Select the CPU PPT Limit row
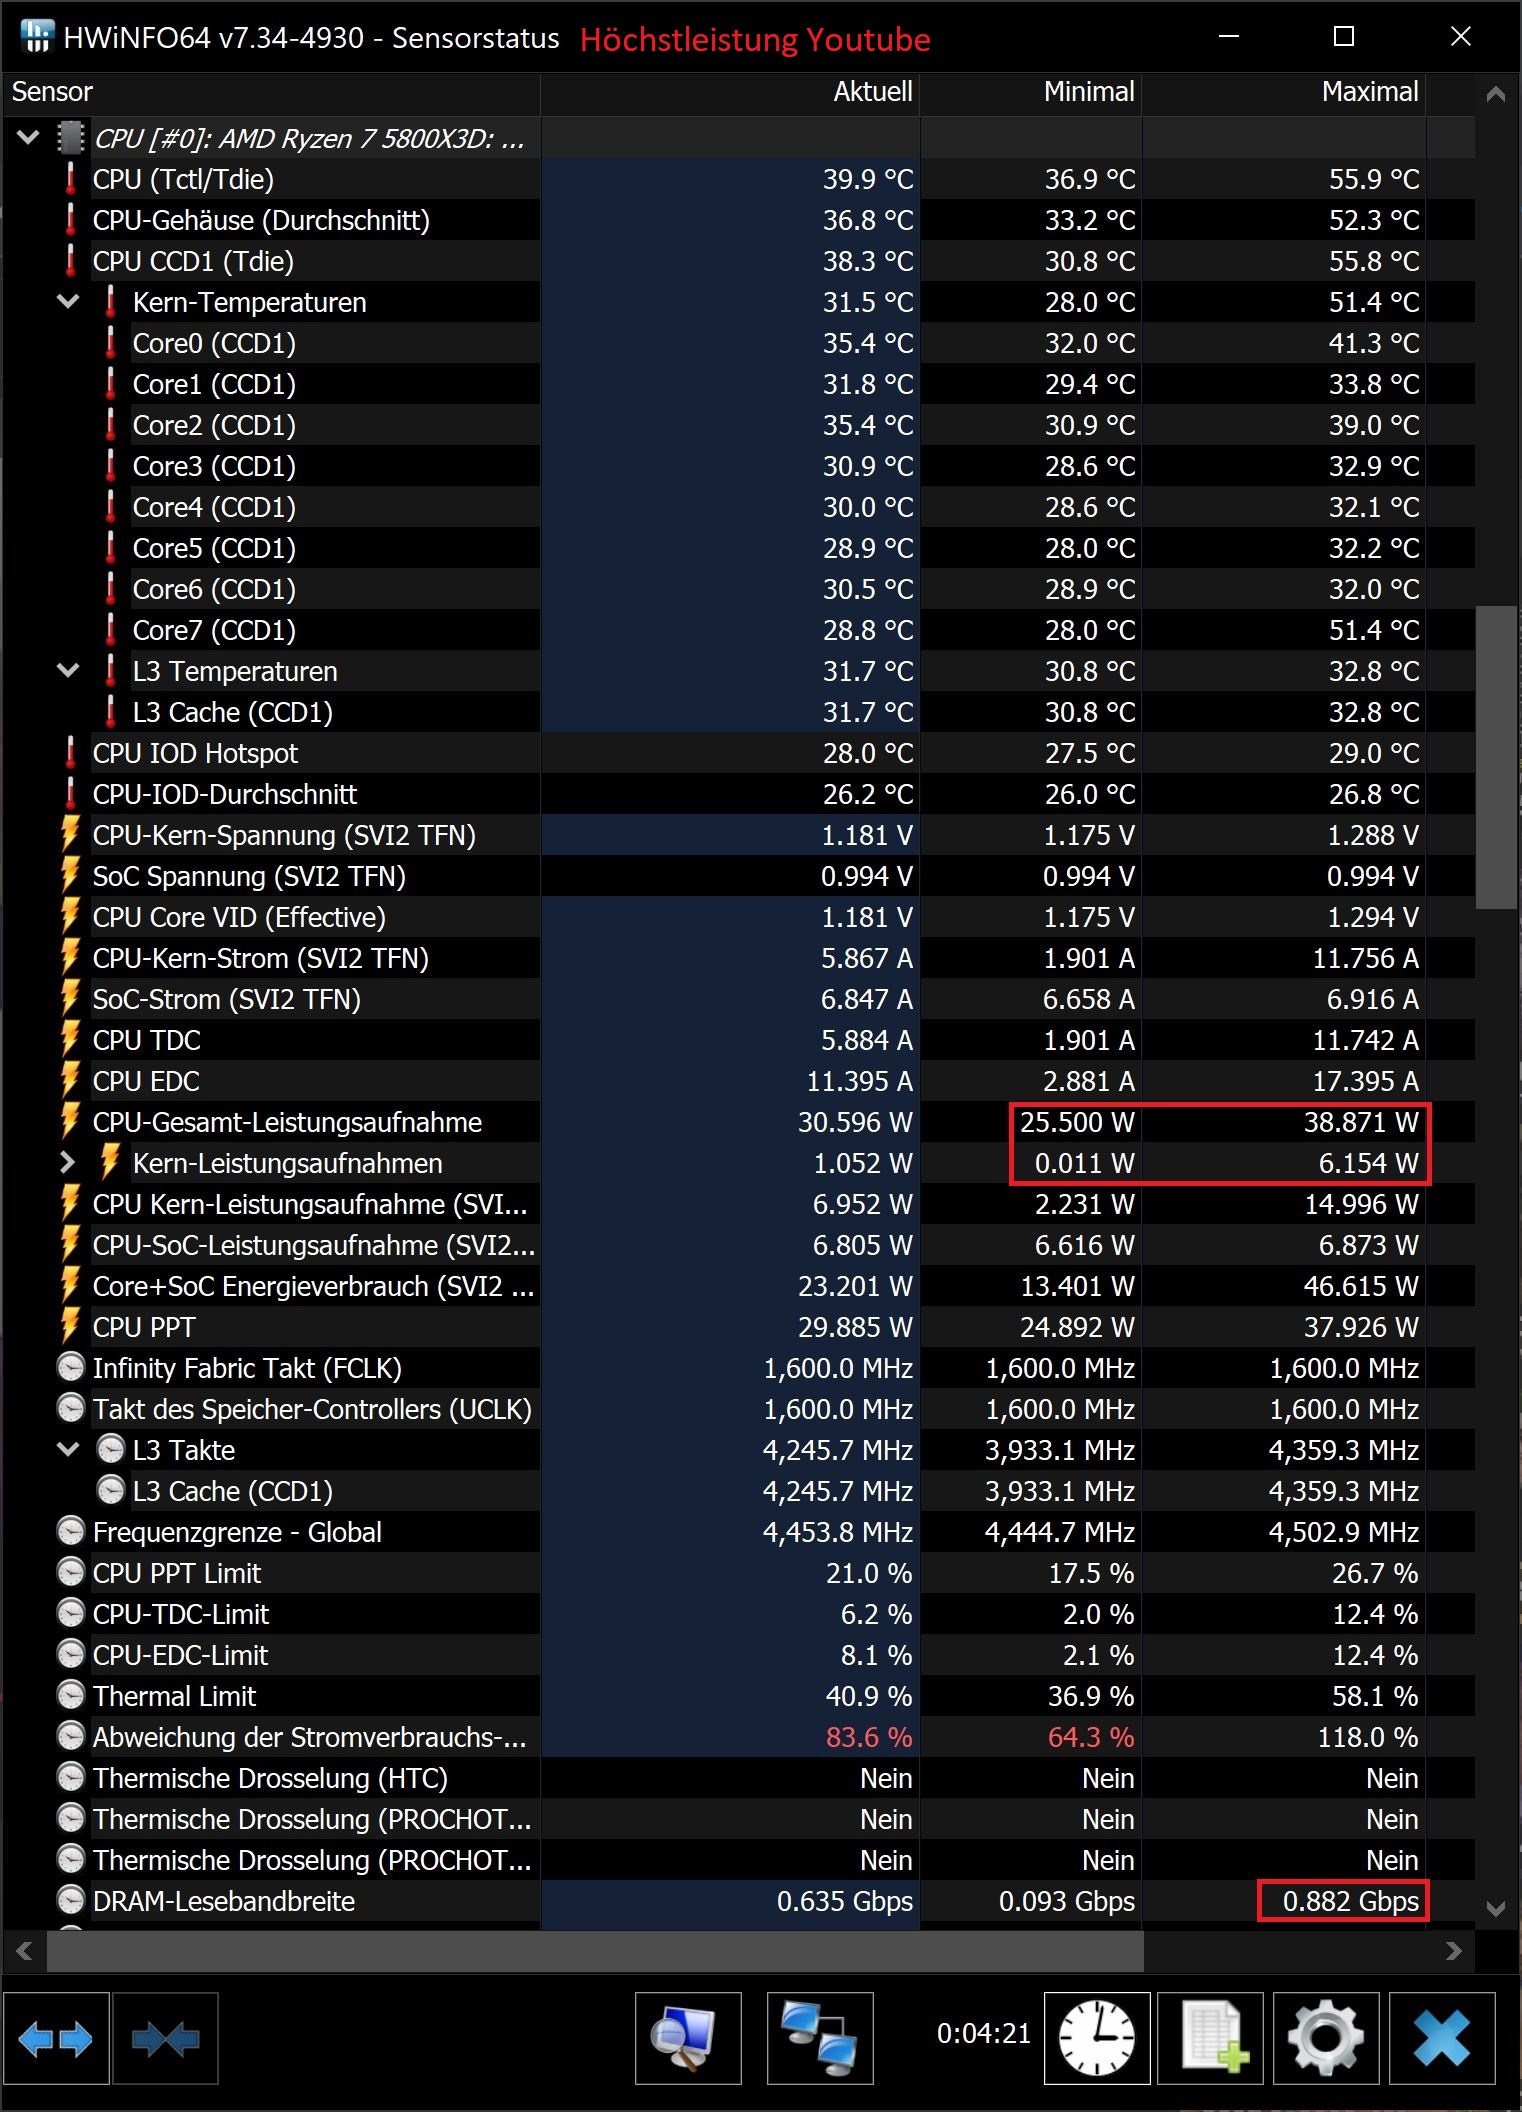The width and height of the screenshot is (1522, 2112). tap(738, 1573)
